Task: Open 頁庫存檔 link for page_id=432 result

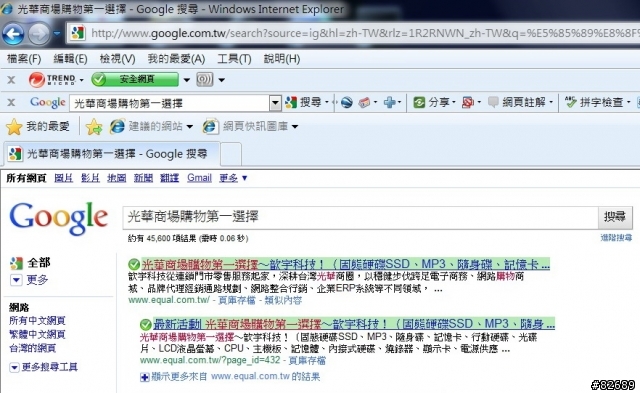Action: tap(307, 360)
